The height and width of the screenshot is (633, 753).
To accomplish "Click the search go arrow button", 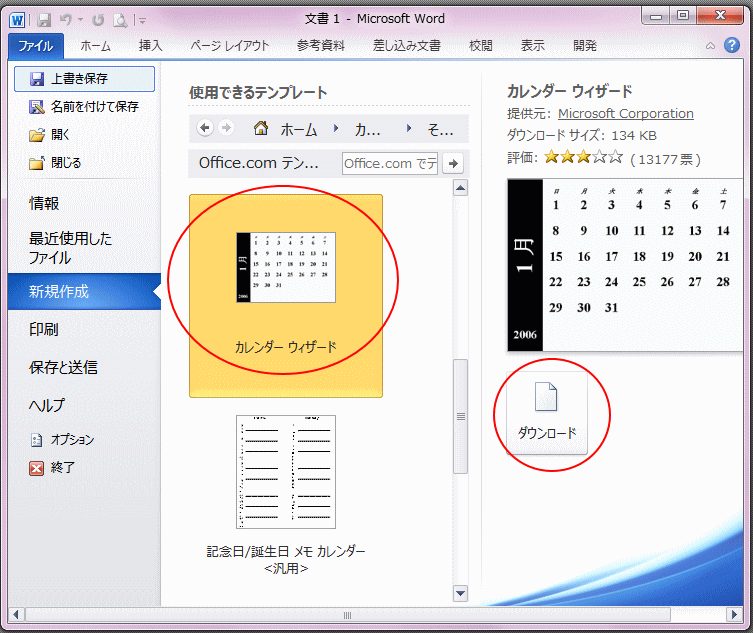I will (x=453, y=163).
